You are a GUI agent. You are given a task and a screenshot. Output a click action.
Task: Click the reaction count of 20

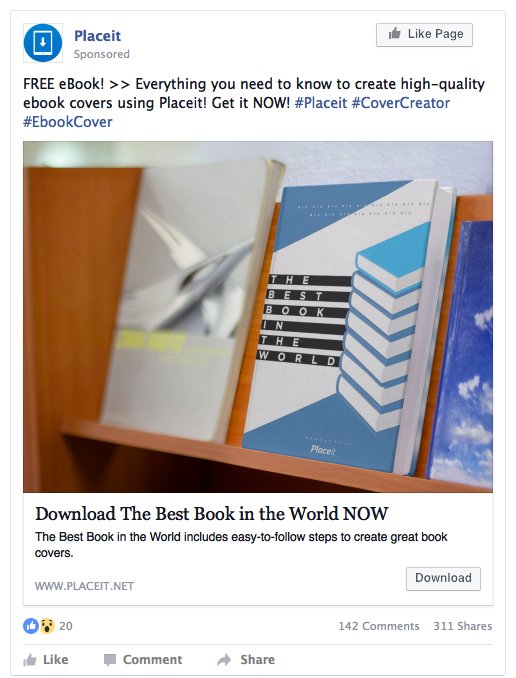coord(66,626)
